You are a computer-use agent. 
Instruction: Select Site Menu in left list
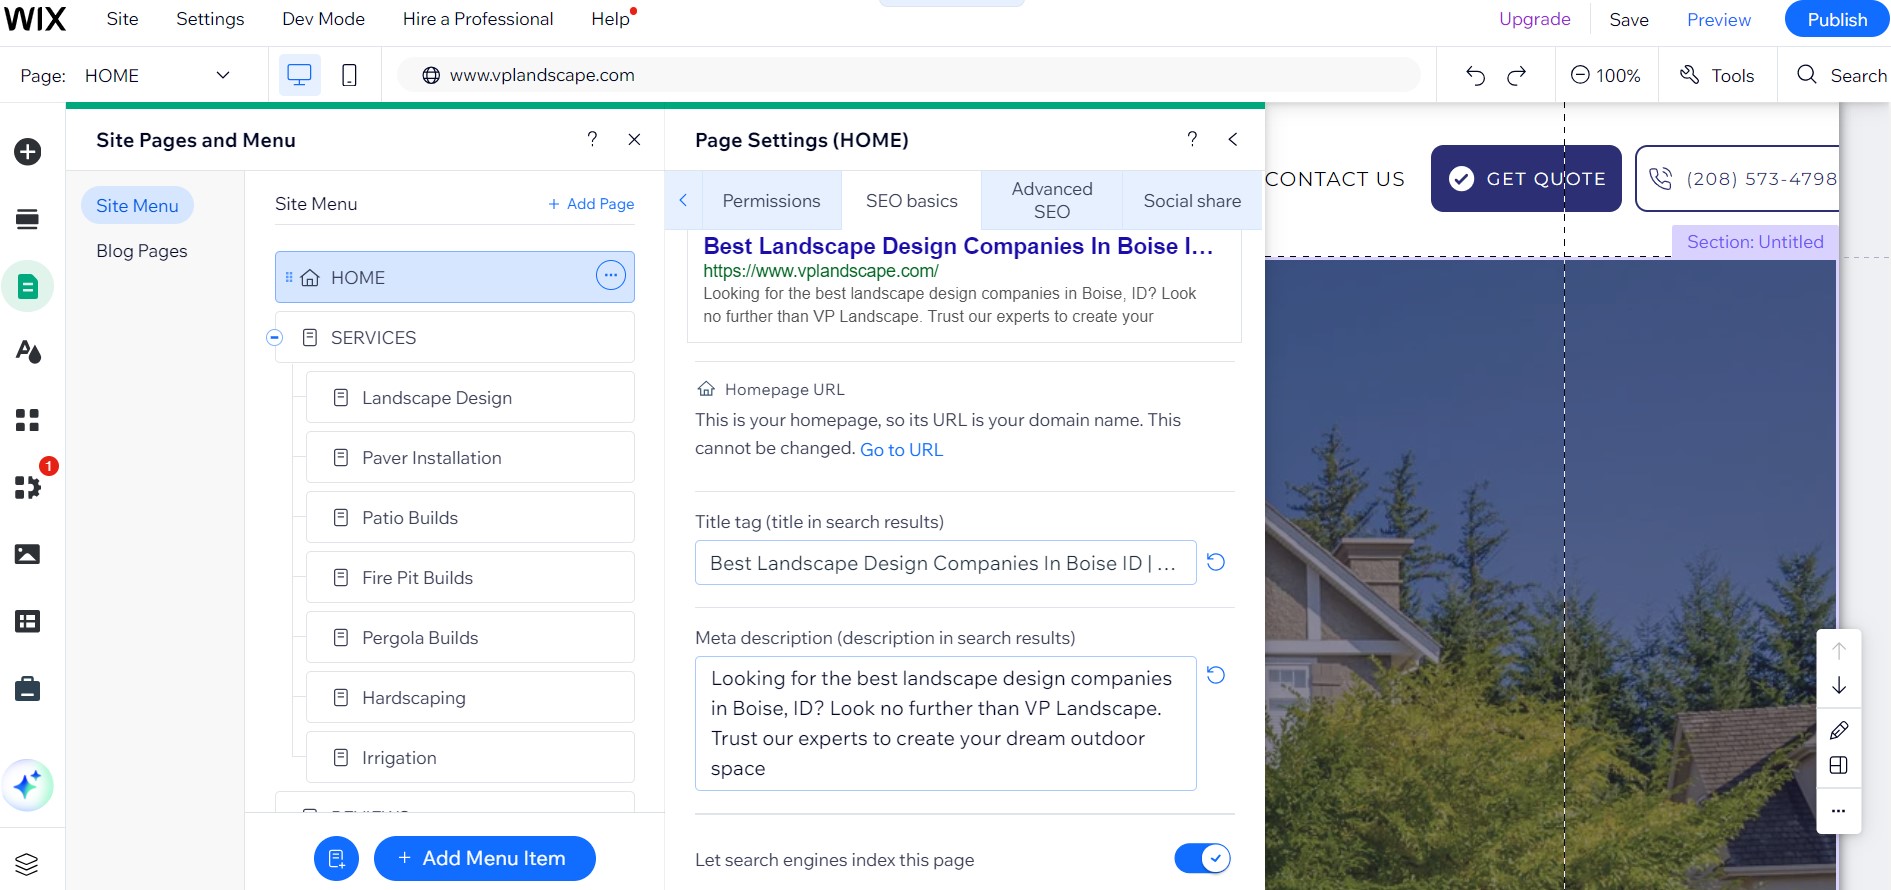tap(137, 206)
